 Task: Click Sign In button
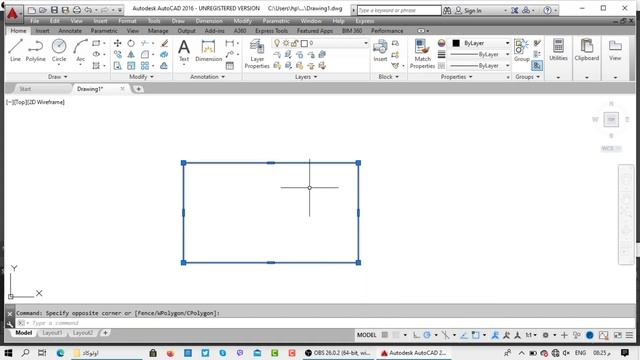(x=469, y=10)
